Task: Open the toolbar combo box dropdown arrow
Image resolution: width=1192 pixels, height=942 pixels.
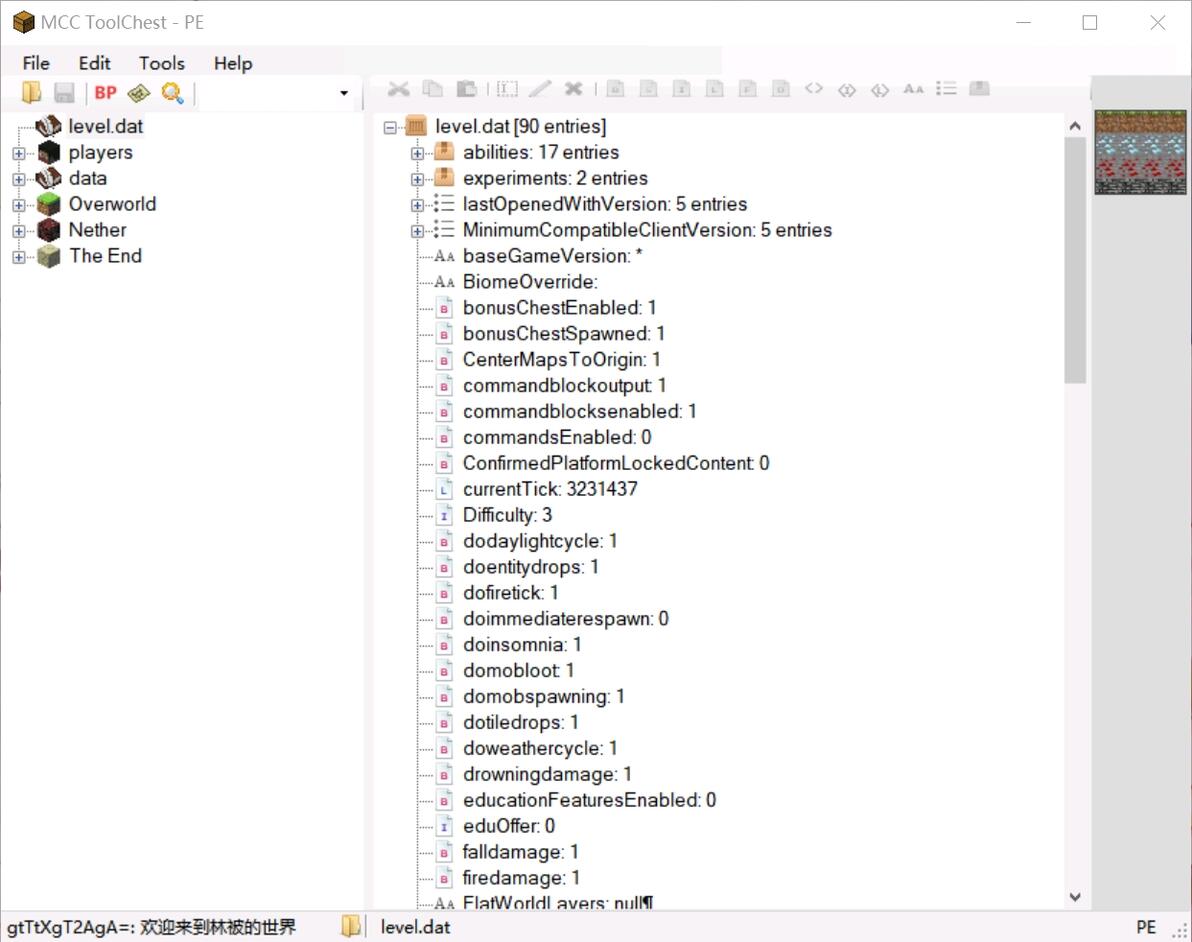Action: point(344,93)
